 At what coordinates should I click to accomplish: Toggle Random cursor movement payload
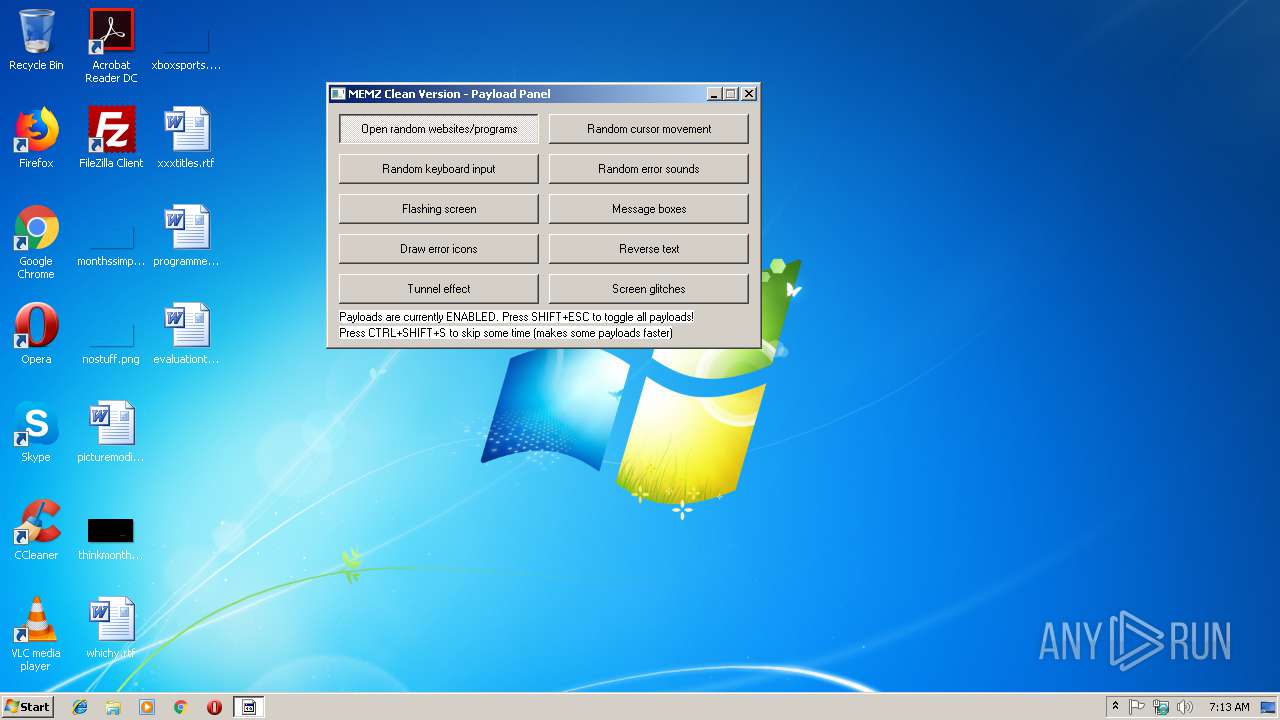coord(649,129)
